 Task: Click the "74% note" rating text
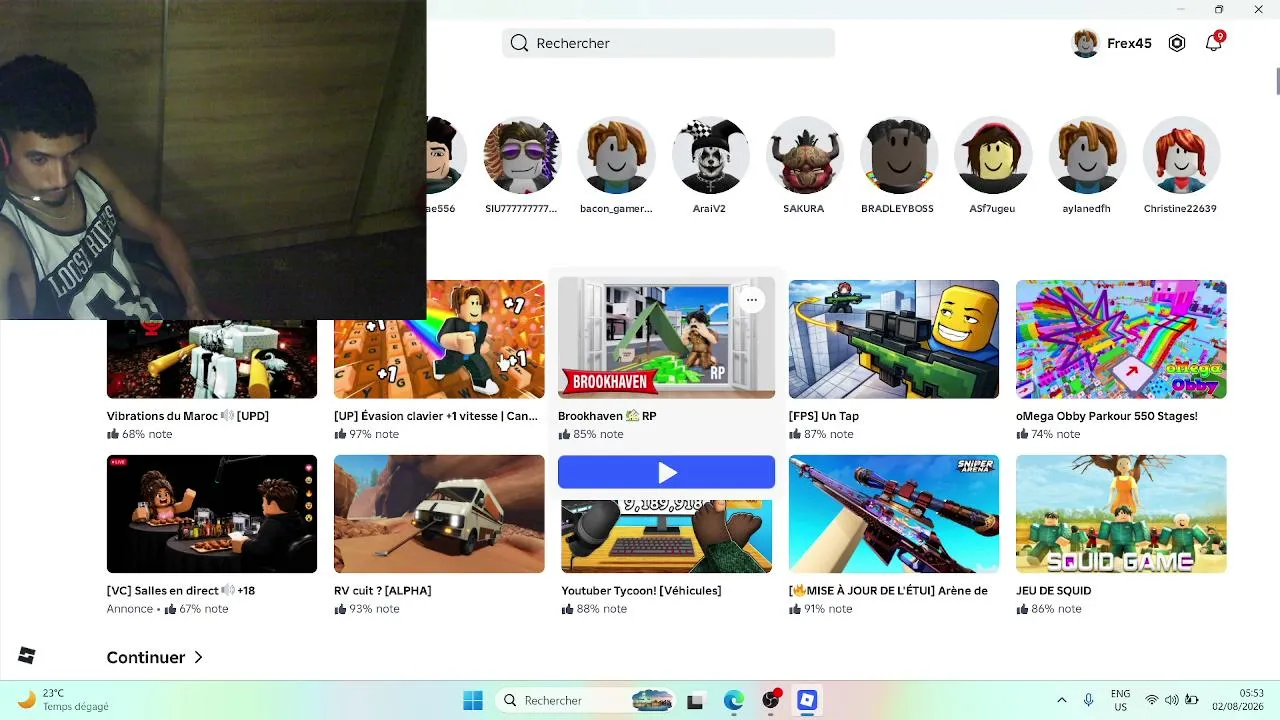pos(1056,434)
